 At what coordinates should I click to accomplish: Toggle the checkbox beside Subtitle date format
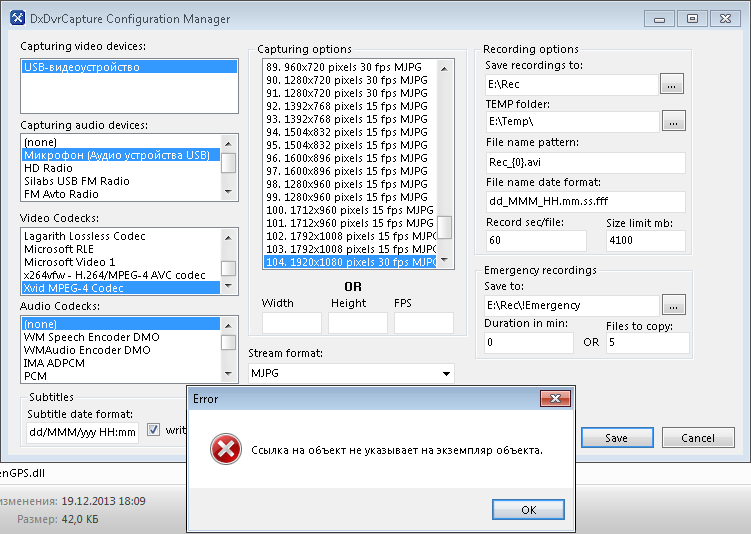pos(154,430)
